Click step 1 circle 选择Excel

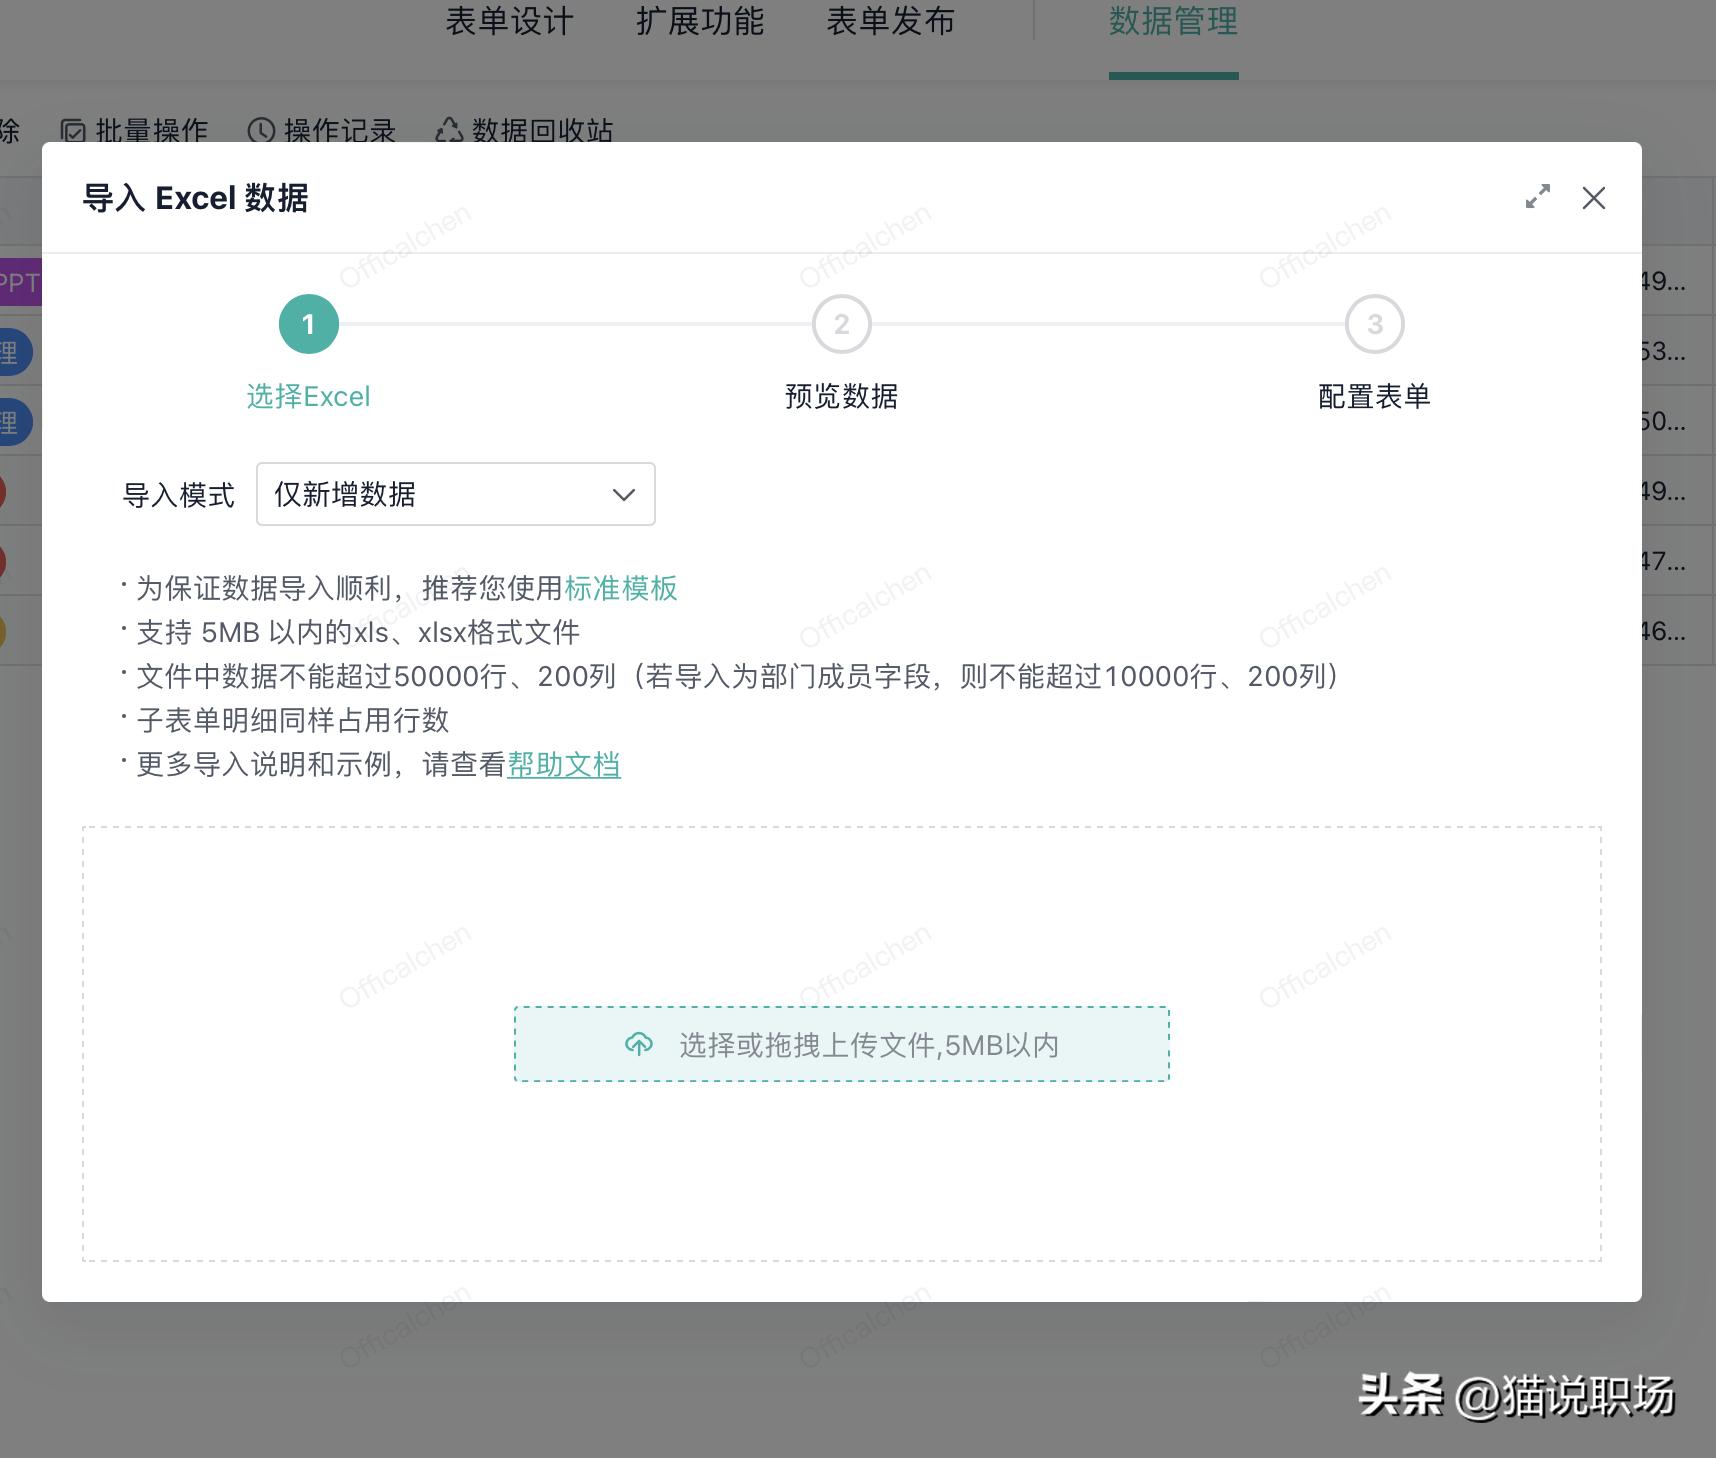tap(308, 324)
